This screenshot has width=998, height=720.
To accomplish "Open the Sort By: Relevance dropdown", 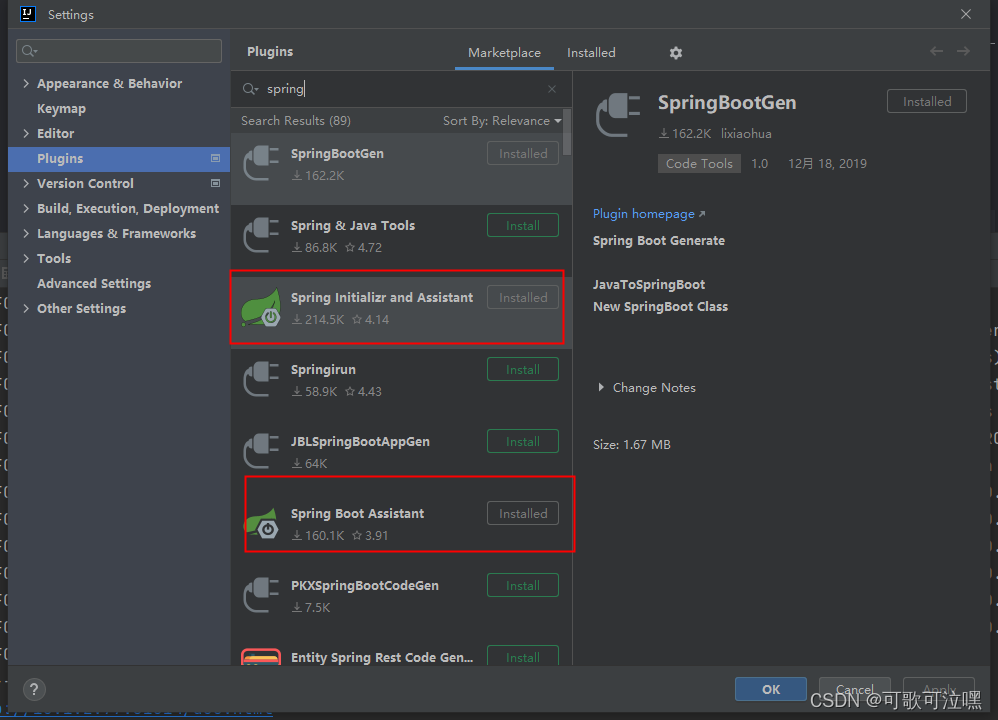I will (x=502, y=121).
